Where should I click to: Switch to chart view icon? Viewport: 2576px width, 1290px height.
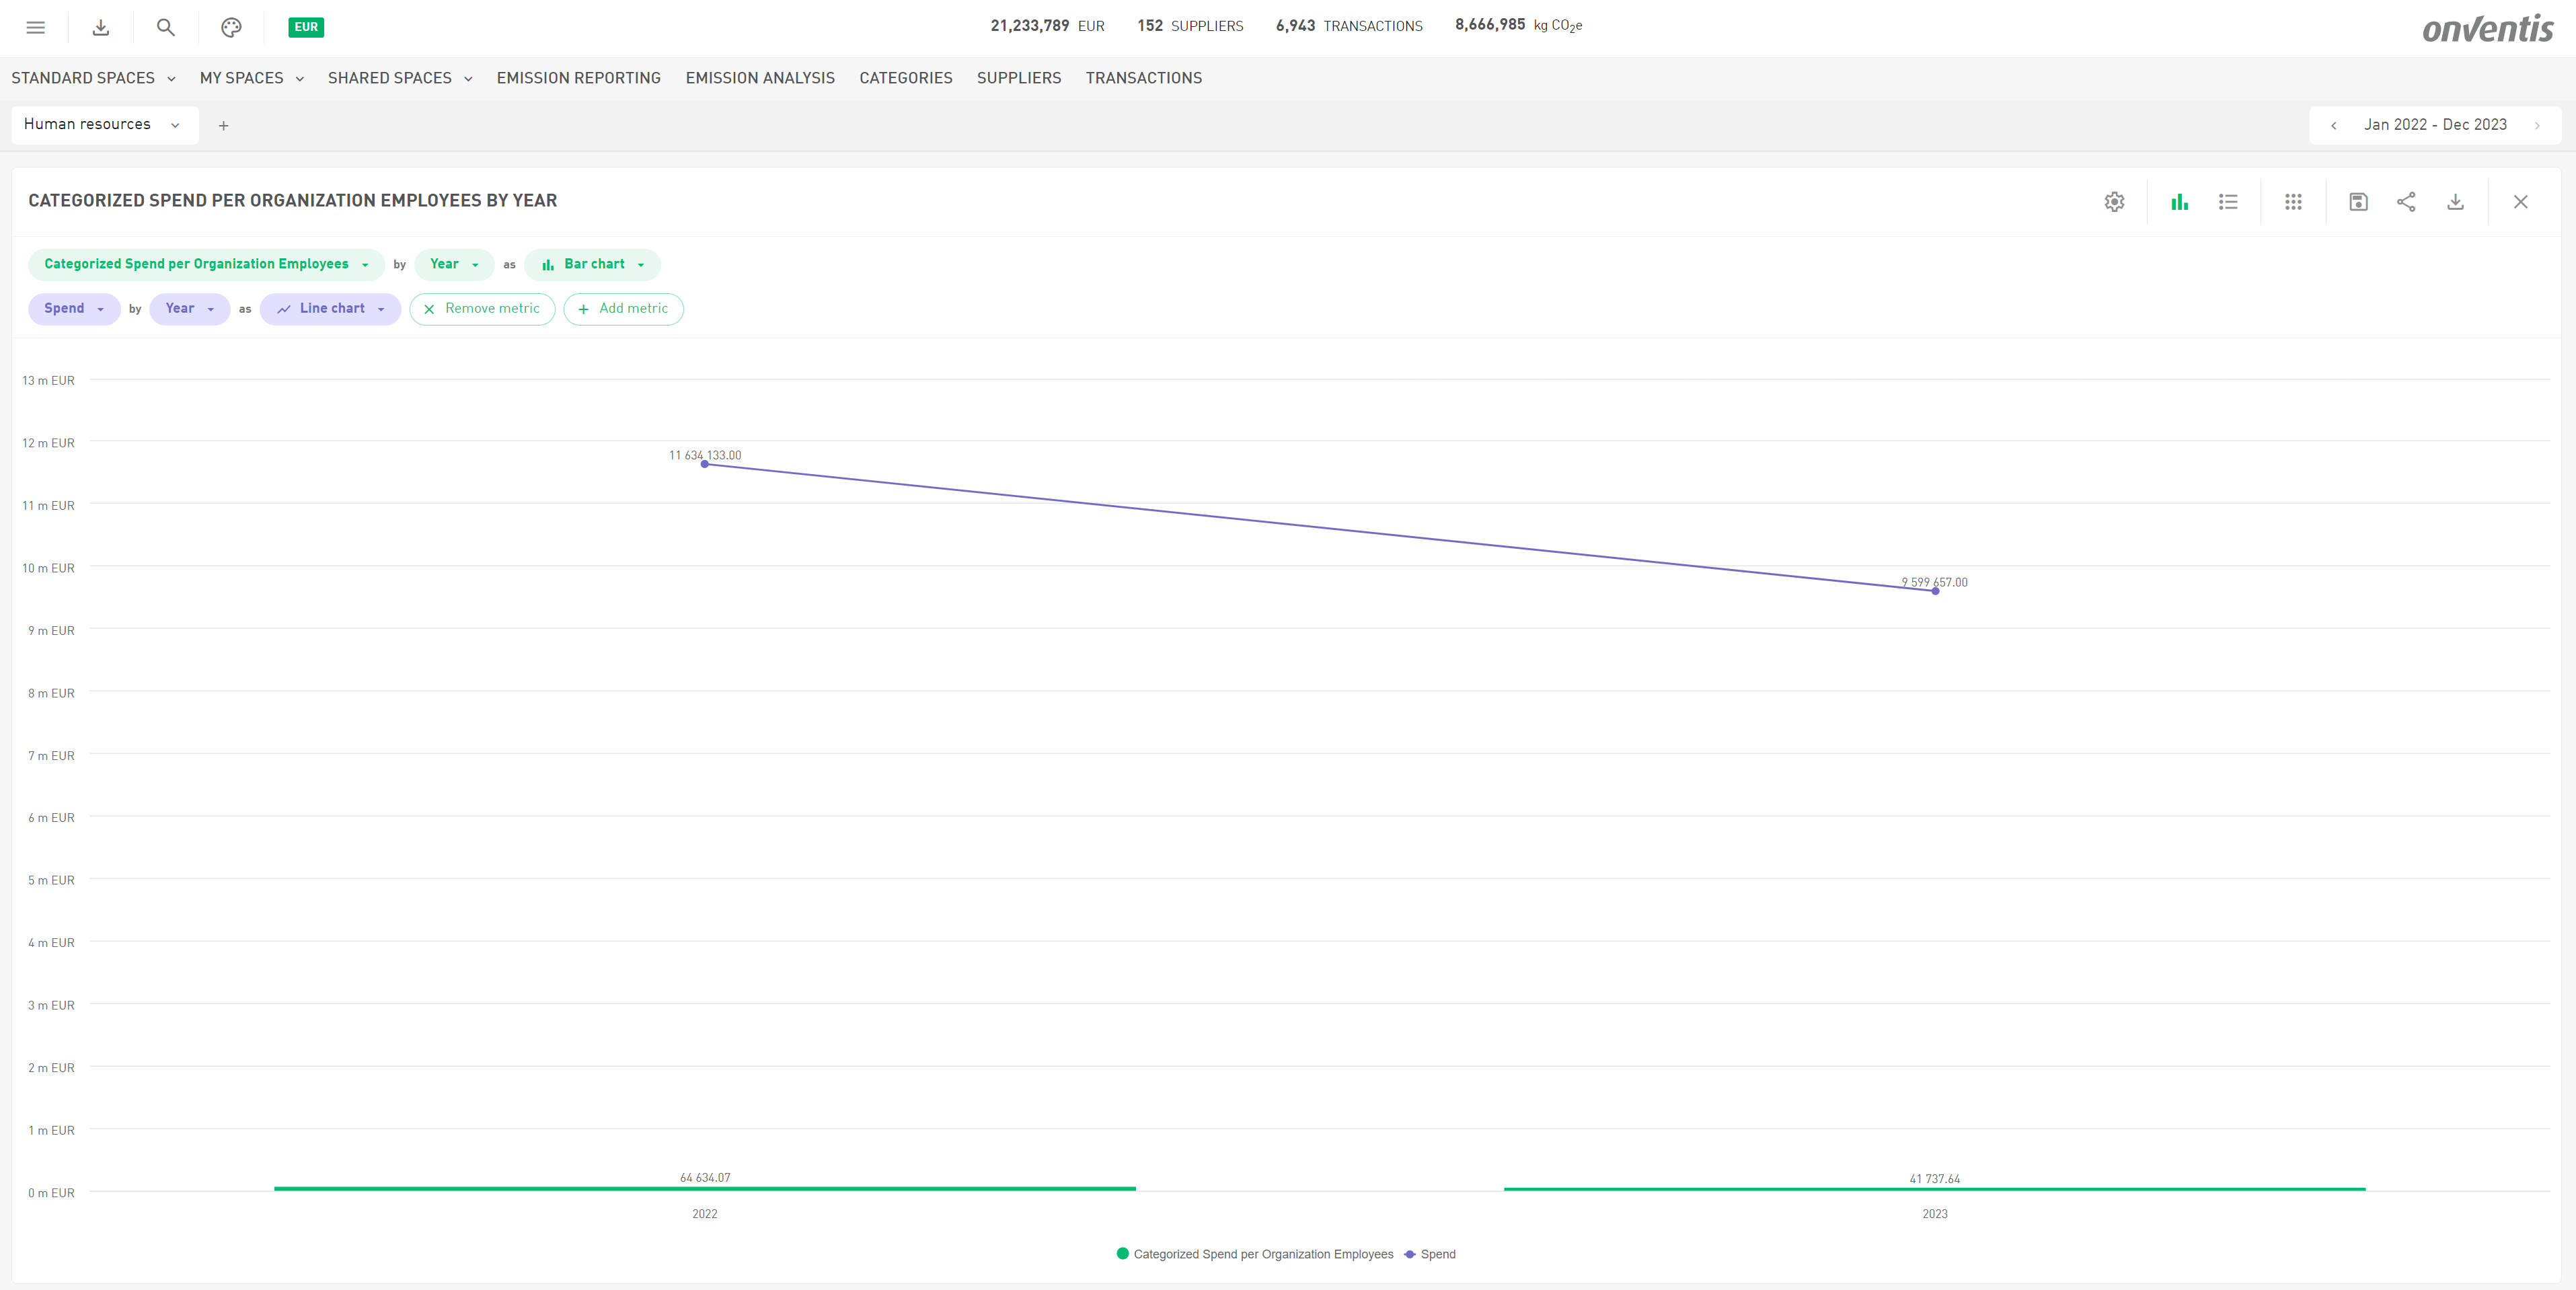coord(2179,201)
